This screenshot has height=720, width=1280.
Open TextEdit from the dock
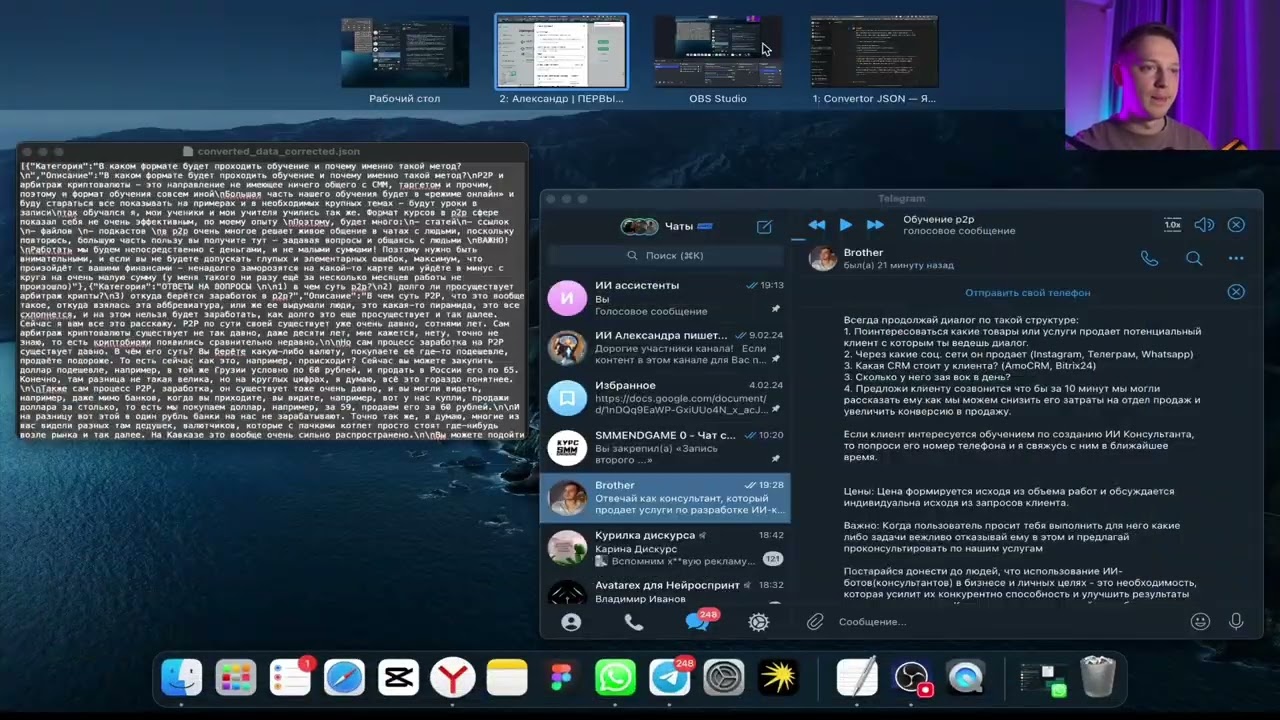tap(857, 678)
